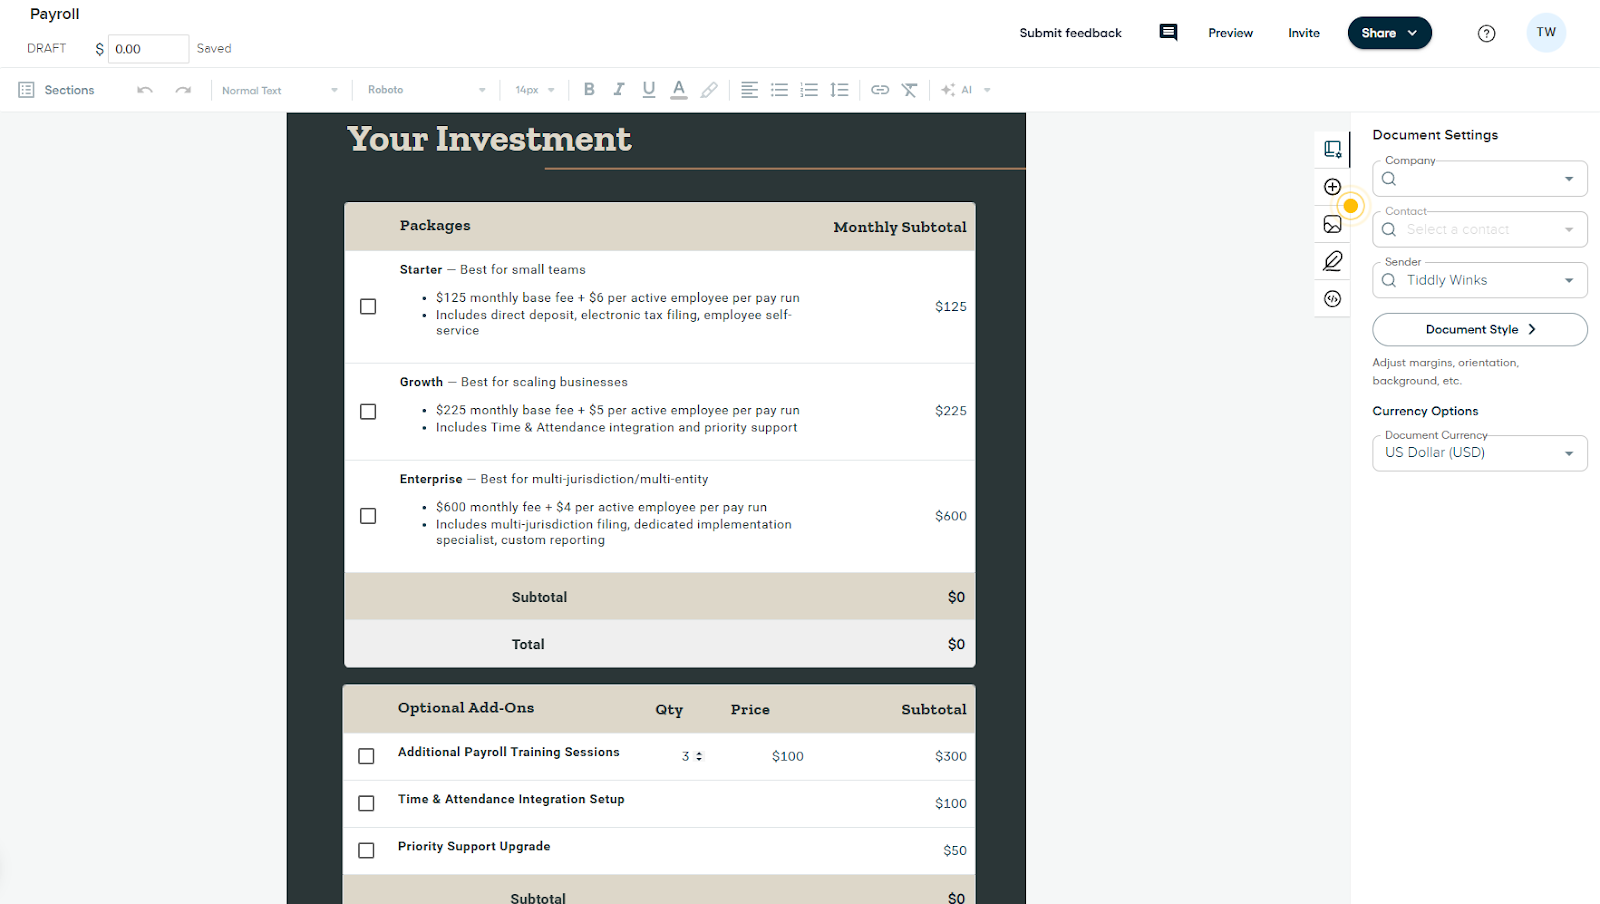Open signature pen sidebar icon
This screenshot has height=904, width=1600.
click(x=1332, y=261)
